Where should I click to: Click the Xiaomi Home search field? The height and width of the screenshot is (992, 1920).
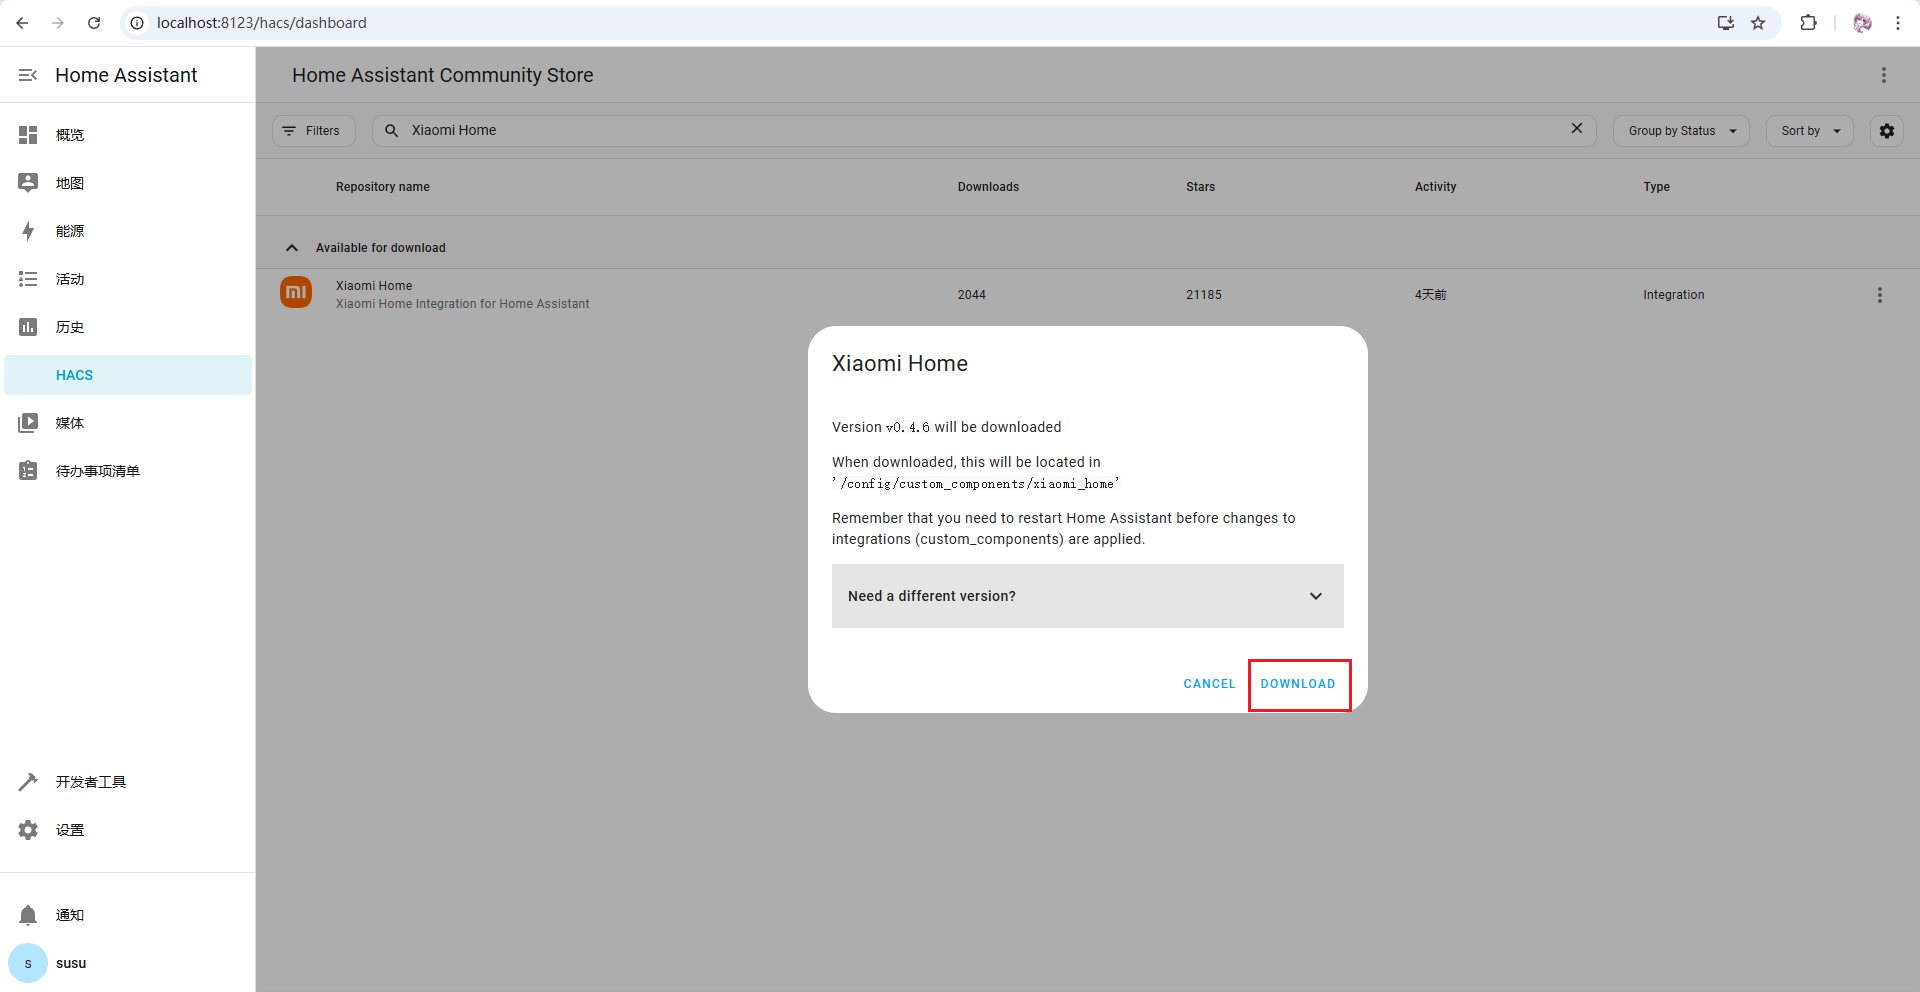click(980, 131)
